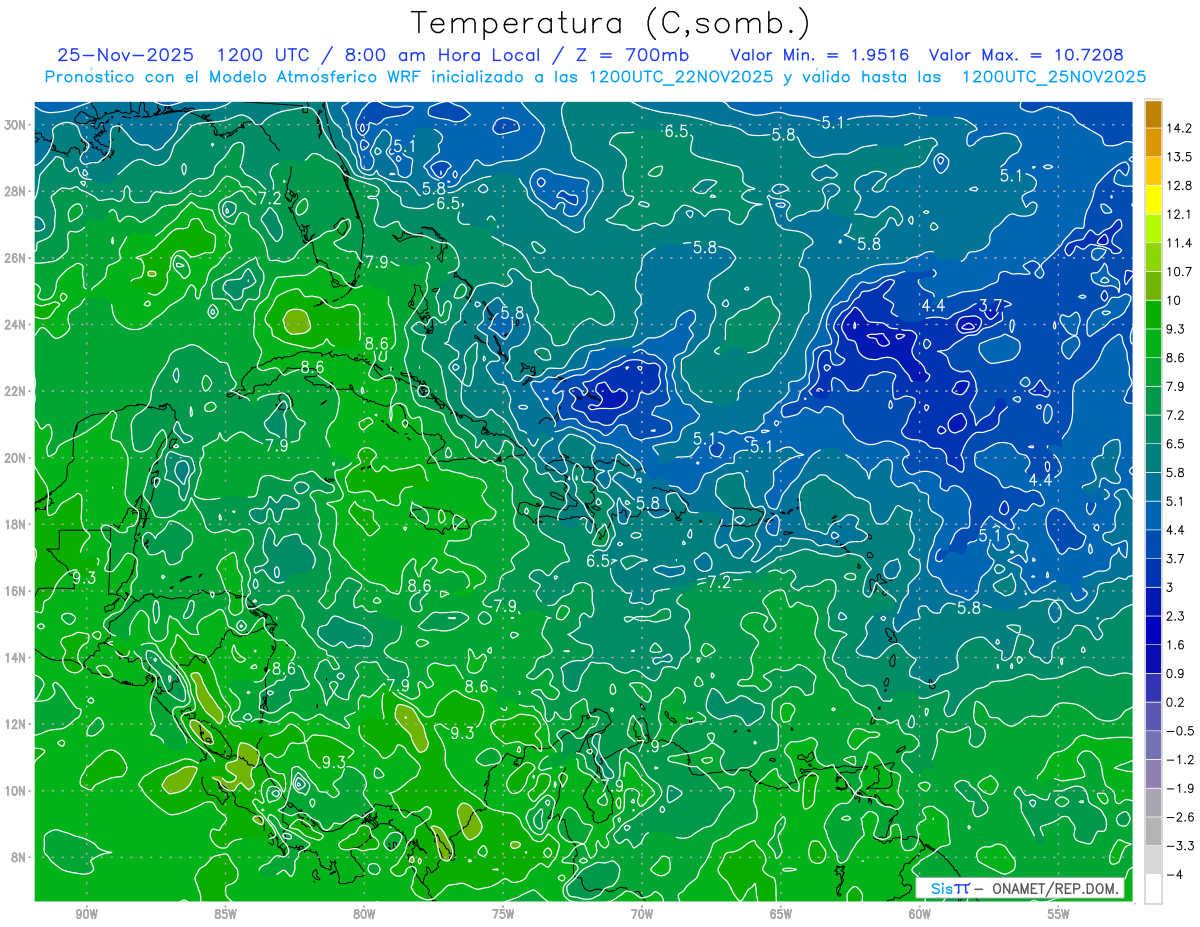This screenshot has width=1200, height=927.
Task: Click the "20N" latitude axis label
Action: point(16,458)
